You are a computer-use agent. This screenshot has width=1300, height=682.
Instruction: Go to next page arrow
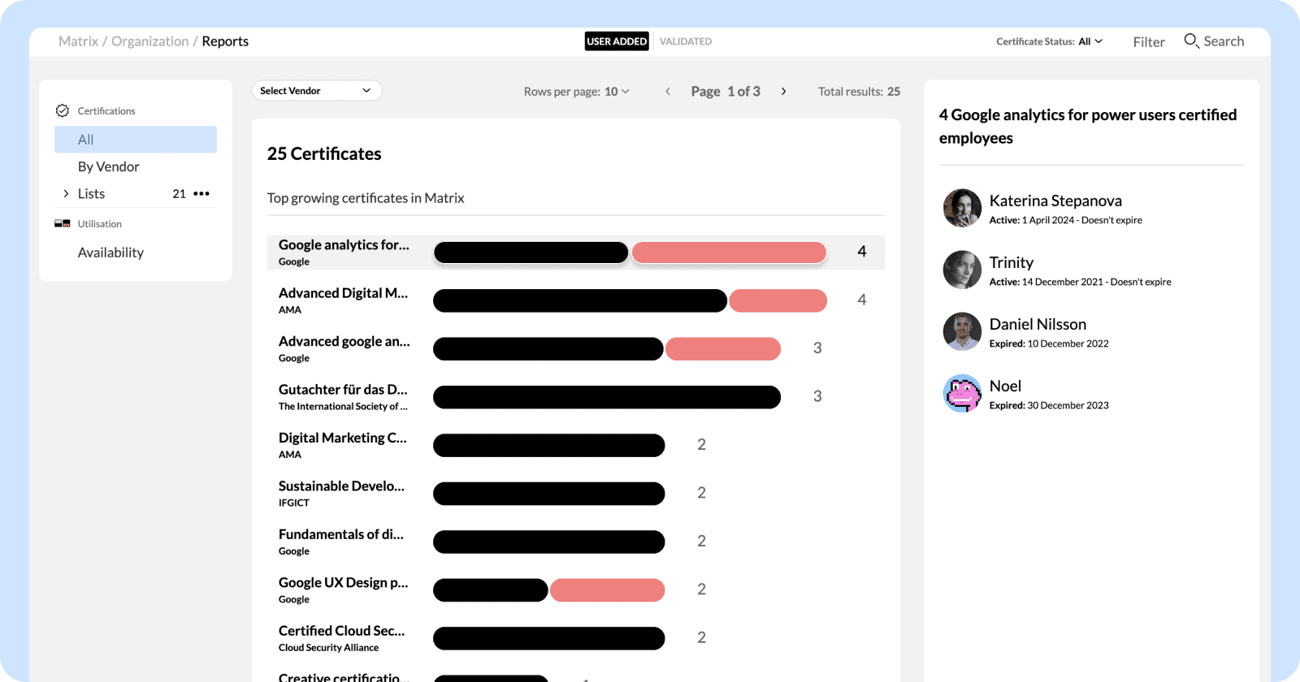tap(784, 91)
